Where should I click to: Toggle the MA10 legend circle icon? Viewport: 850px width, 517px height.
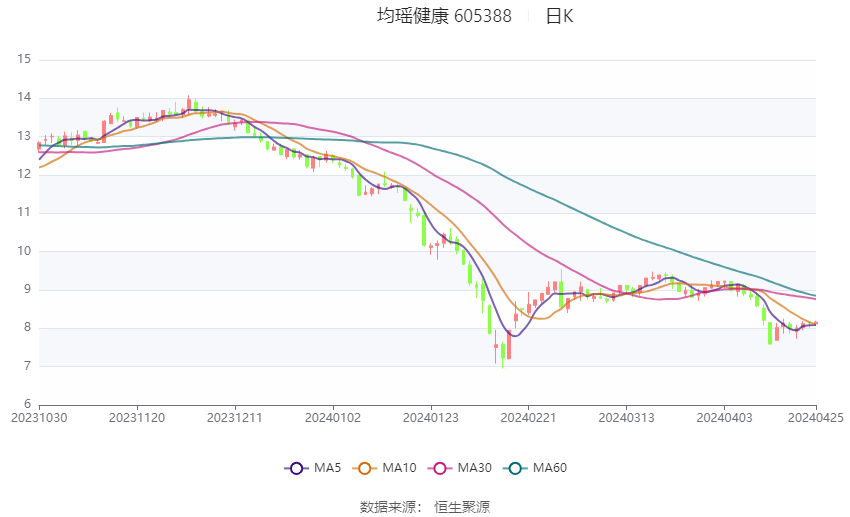pos(364,468)
